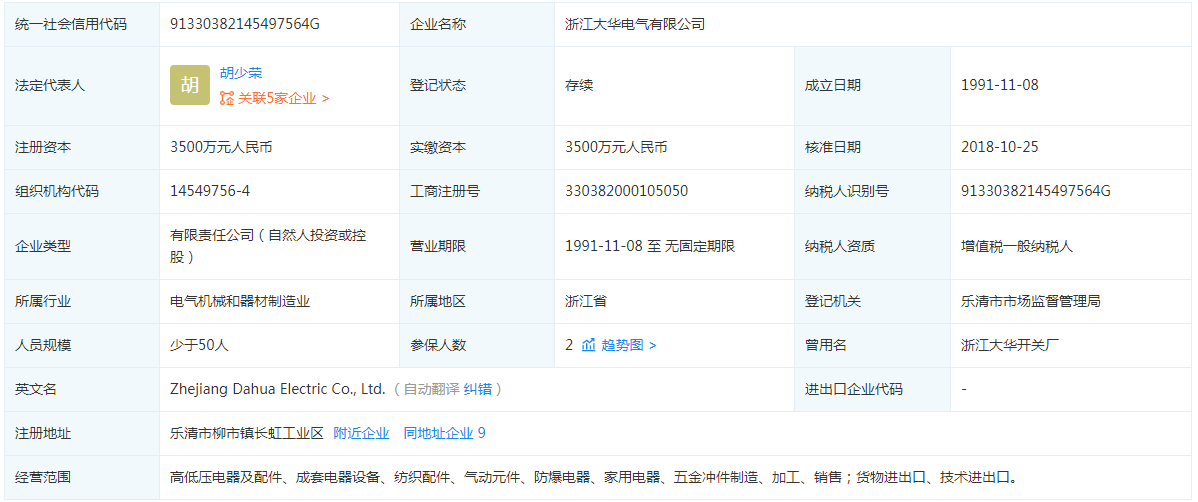Click 纠错 to correct the English name
Image resolution: width=1198 pixels, height=502 pixels.
pyautogui.click(x=478, y=389)
